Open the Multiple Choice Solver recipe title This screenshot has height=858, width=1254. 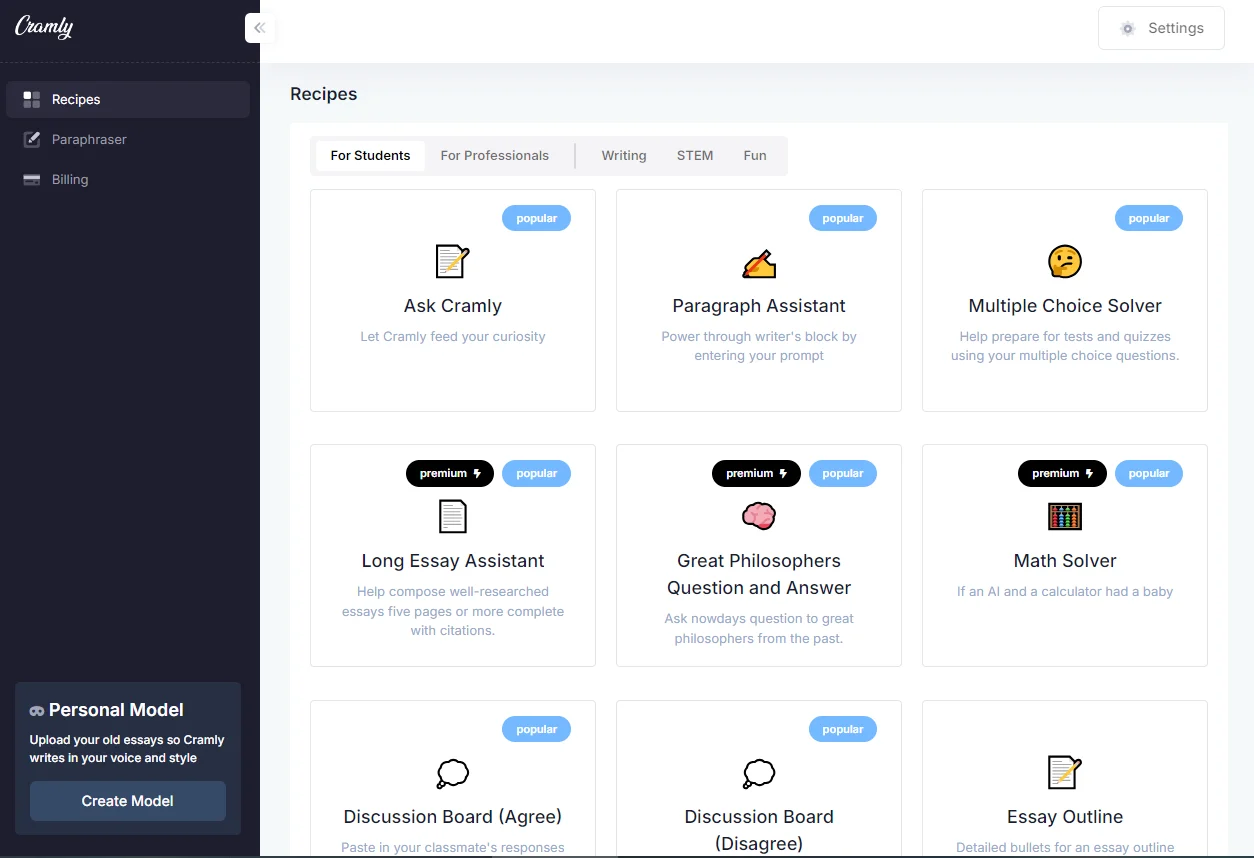(x=1065, y=306)
